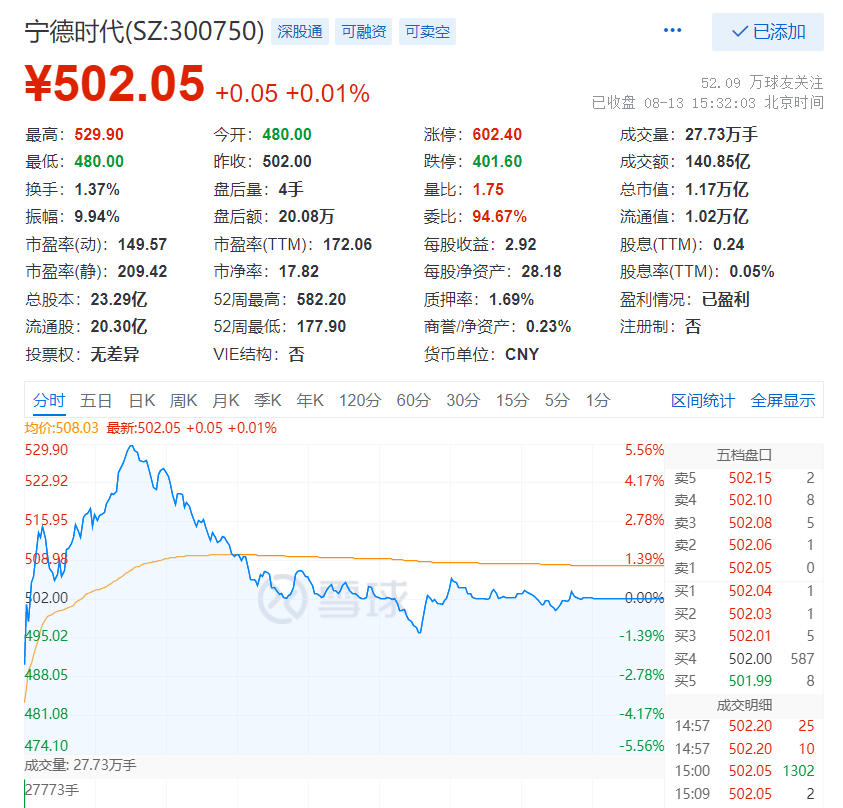This screenshot has height=808, width=843.
Task: Click the 15:00 trade detail row
Action: [x=744, y=771]
